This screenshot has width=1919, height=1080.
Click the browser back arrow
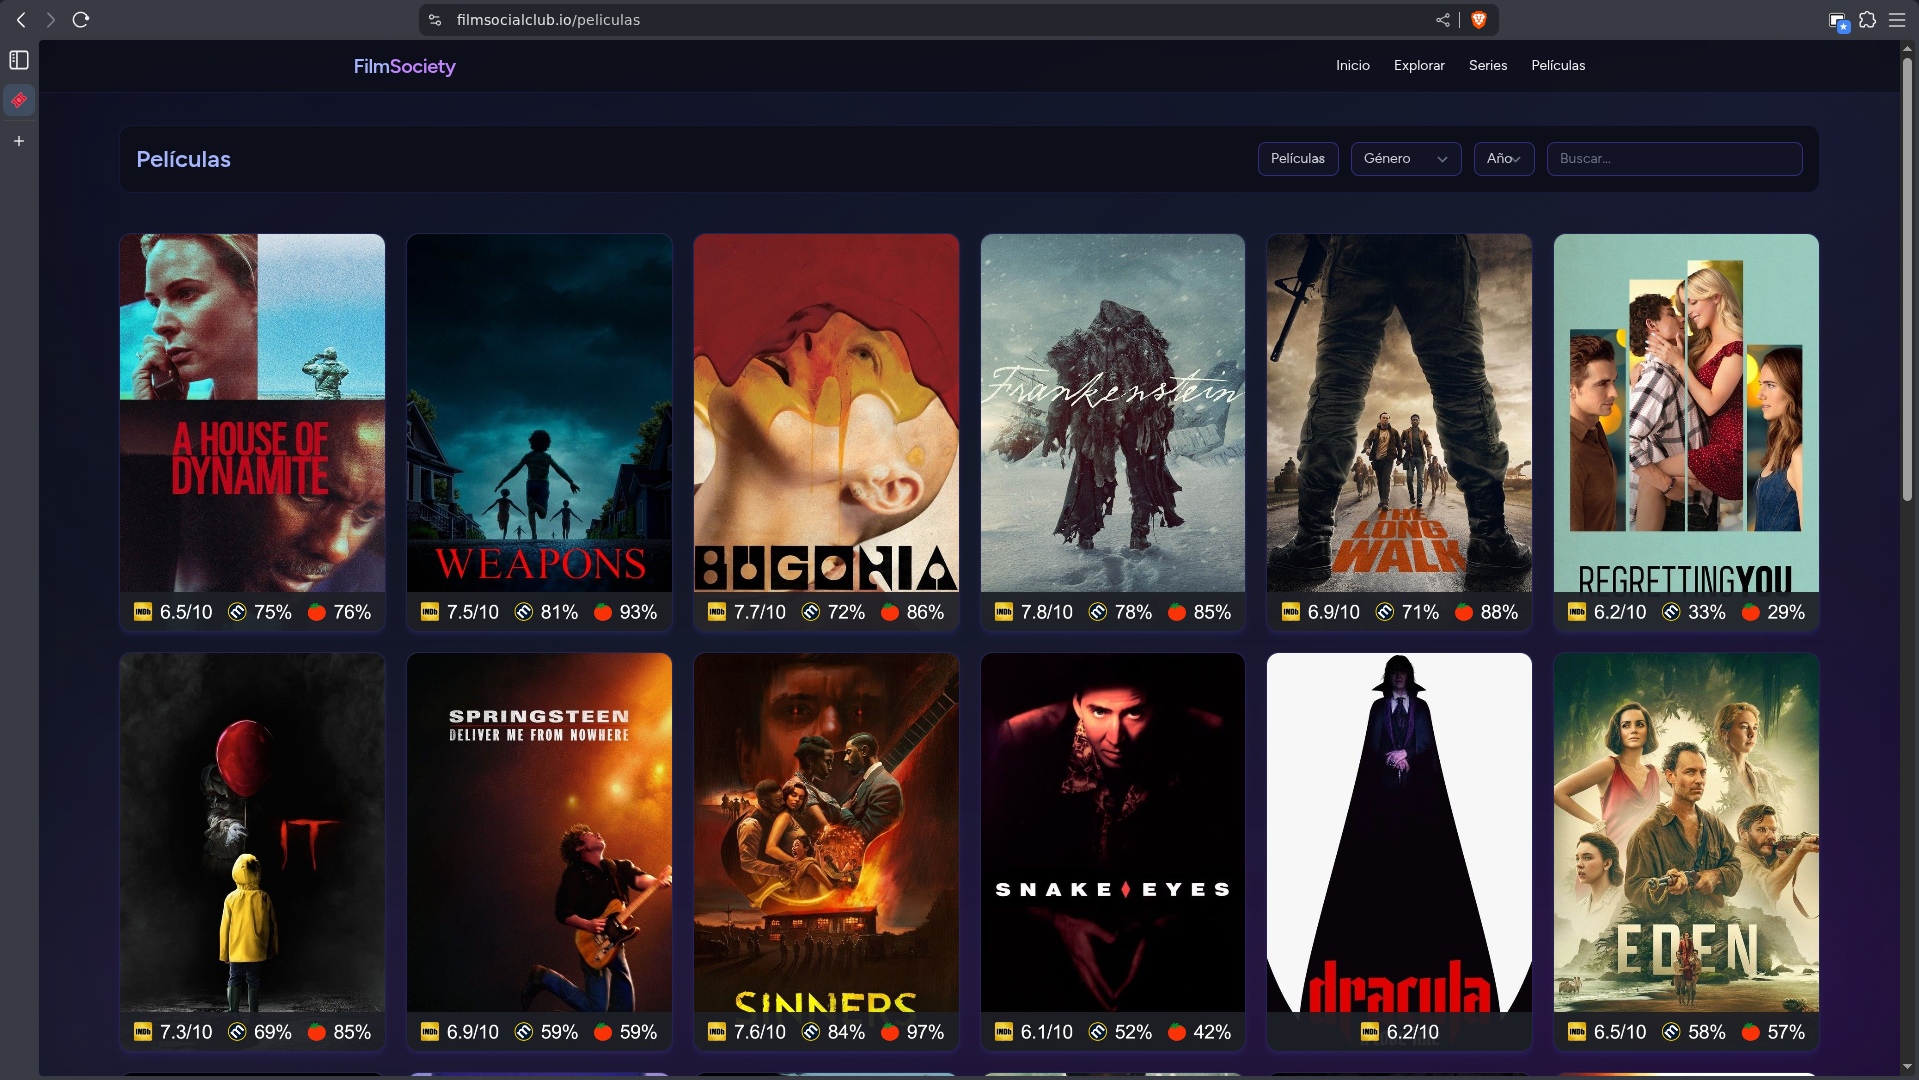pyautogui.click(x=21, y=20)
